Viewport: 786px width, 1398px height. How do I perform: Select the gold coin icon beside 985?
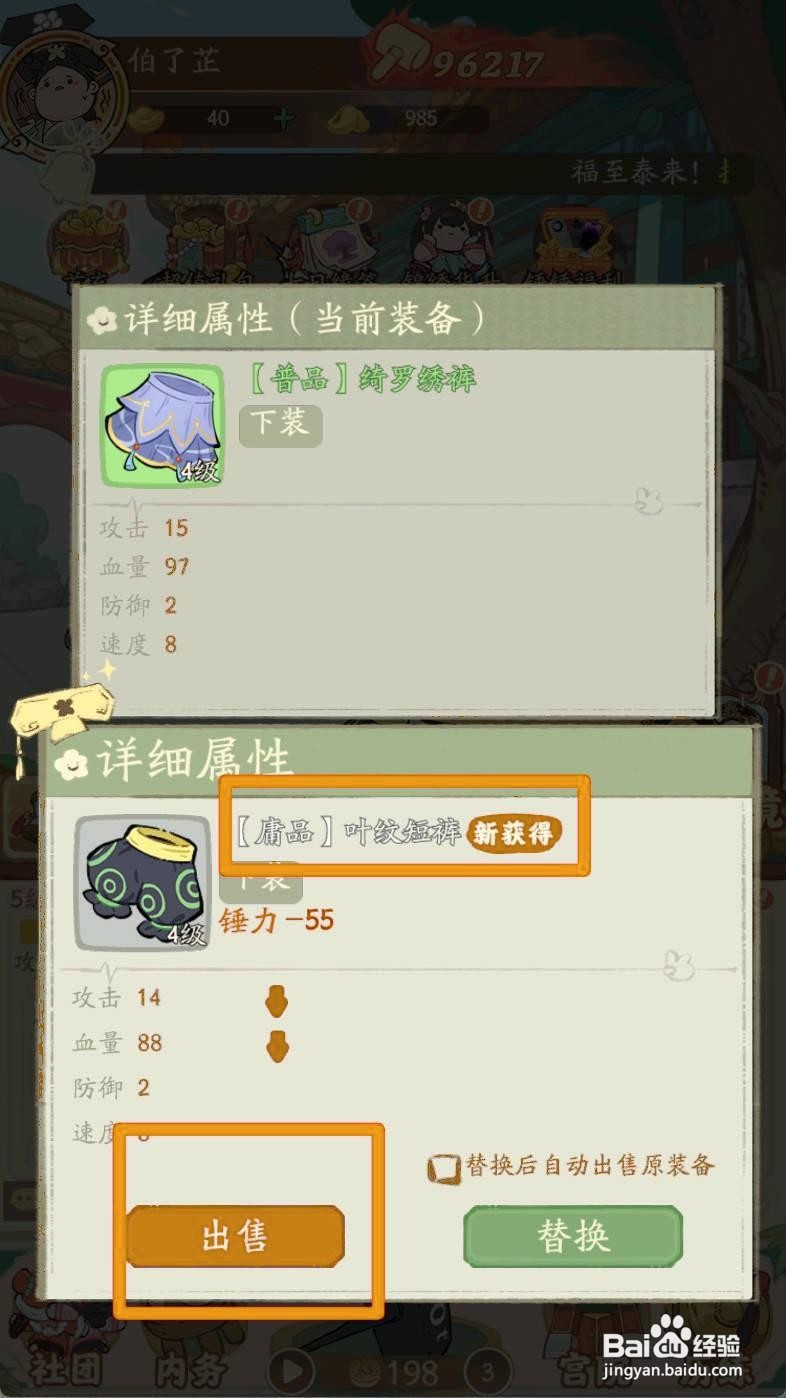coord(347,117)
